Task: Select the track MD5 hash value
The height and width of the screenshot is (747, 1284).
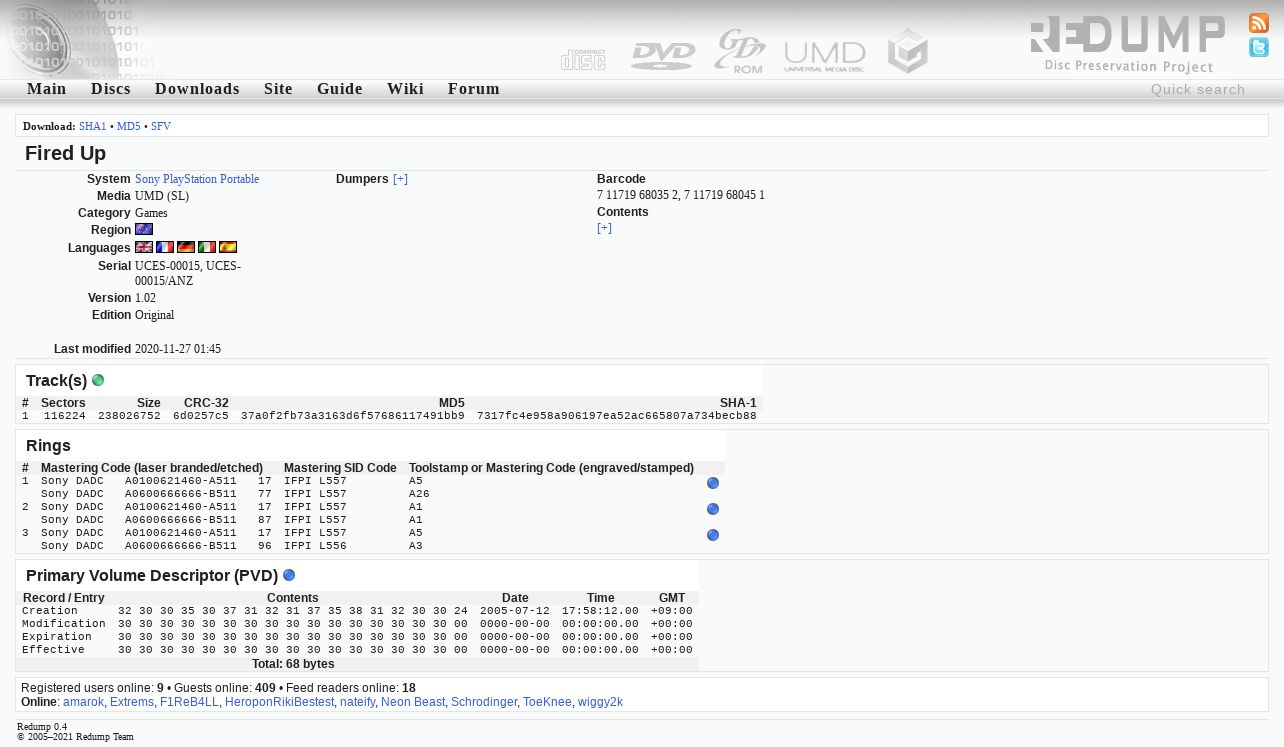Action: (x=353, y=416)
